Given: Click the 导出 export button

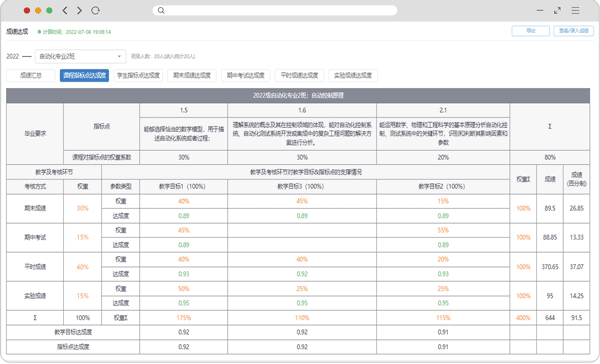Looking at the screenshot, I should (530, 31).
